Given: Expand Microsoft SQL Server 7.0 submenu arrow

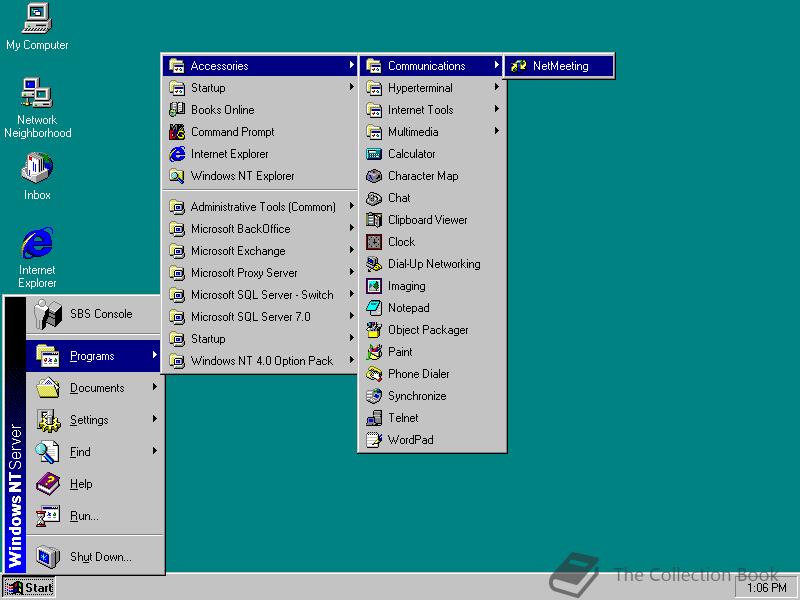Looking at the screenshot, I should pos(352,316).
